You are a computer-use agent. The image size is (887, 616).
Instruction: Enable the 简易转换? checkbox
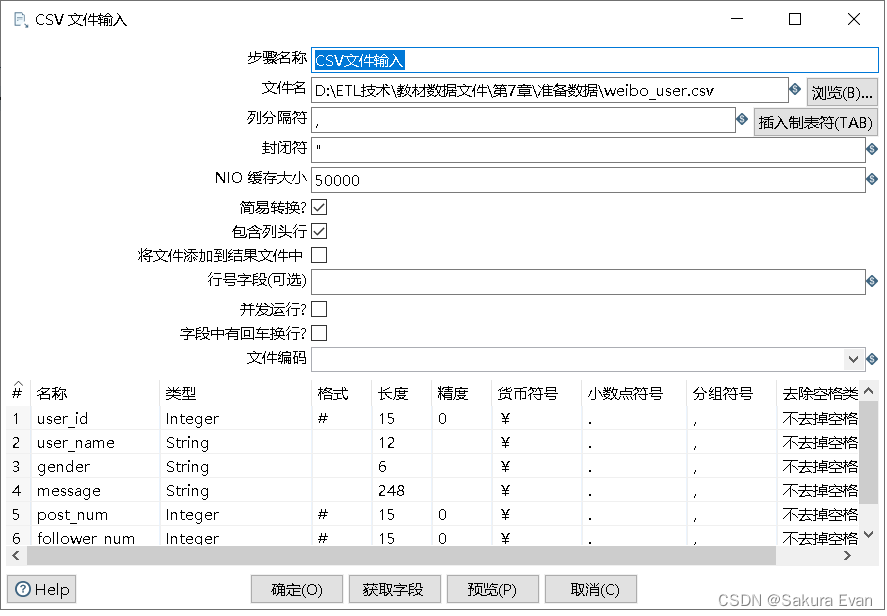[318, 207]
